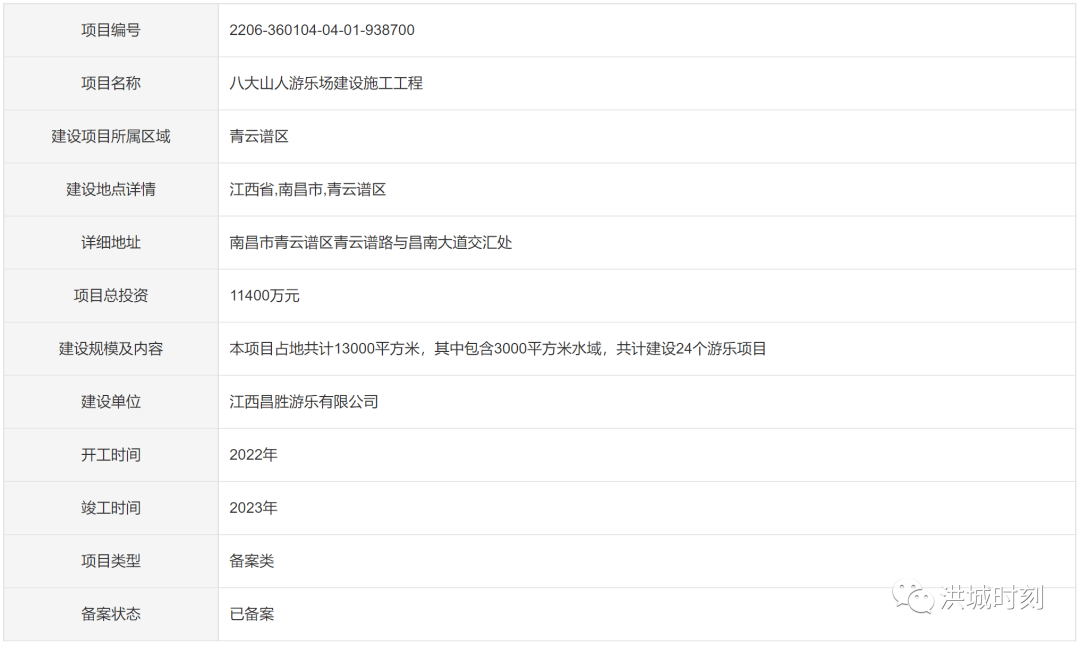The height and width of the screenshot is (645, 1080).
Task: Click the 竣工时间 label
Action: [111, 508]
